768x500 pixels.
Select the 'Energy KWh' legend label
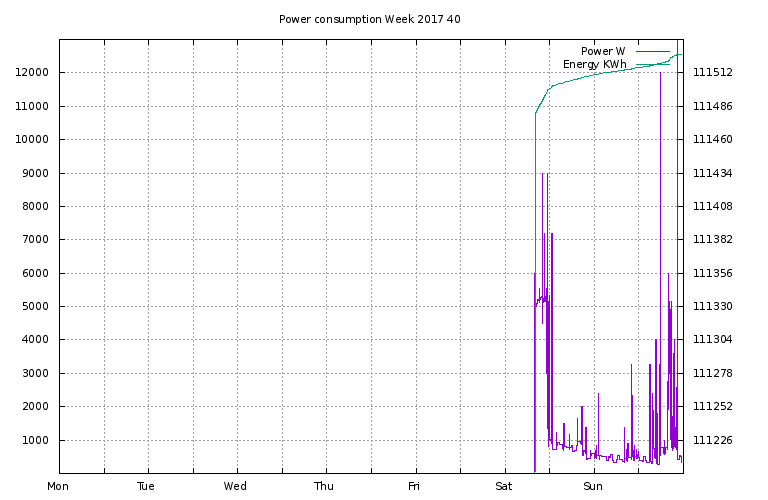pos(595,64)
